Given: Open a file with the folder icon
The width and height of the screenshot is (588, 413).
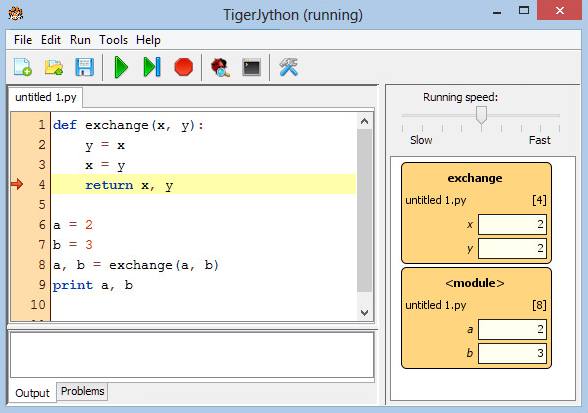Looking at the screenshot, I should pyautogui.click(x=54, y=67).
